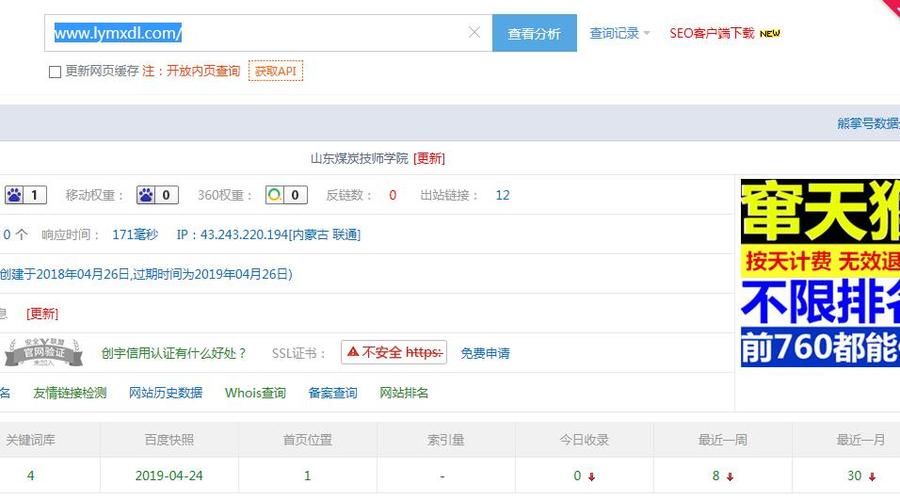900x500 pixels.
Task: Click the 360 weight circle badge
Action: coord(286,195)
